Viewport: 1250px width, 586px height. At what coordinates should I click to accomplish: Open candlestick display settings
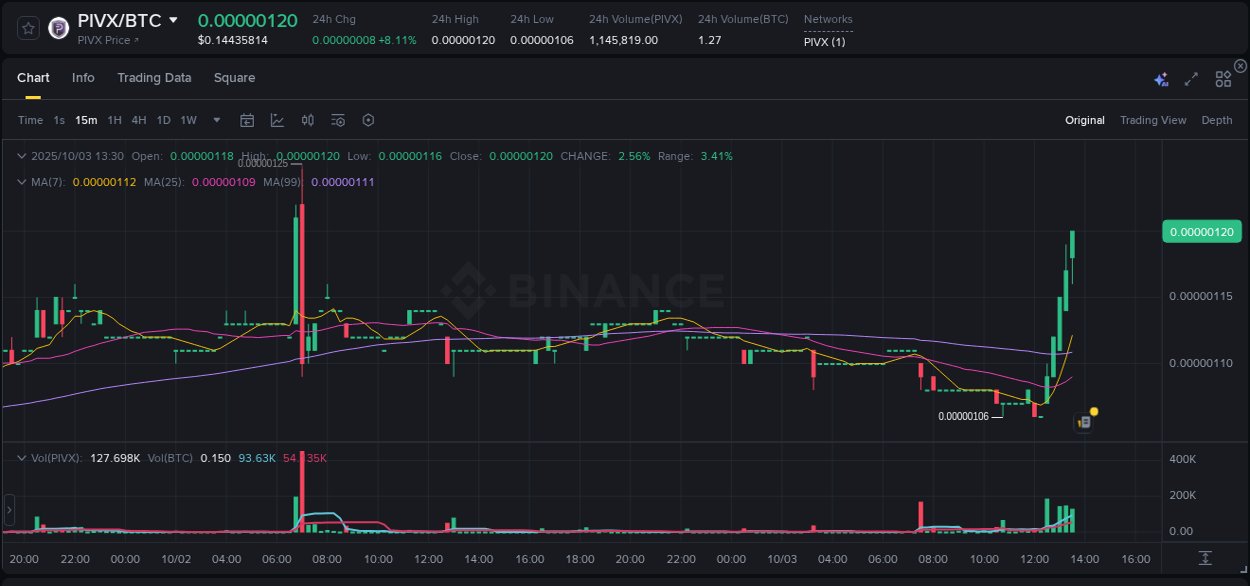tap(307, 120)
